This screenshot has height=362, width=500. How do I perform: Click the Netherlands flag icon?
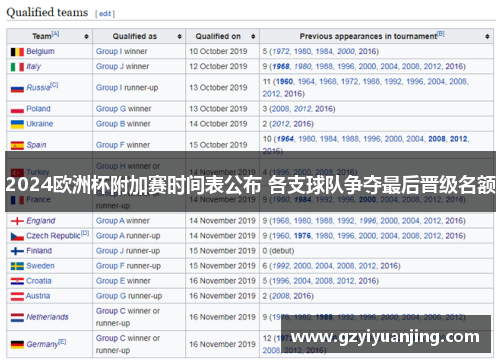[x=17, y=317]
